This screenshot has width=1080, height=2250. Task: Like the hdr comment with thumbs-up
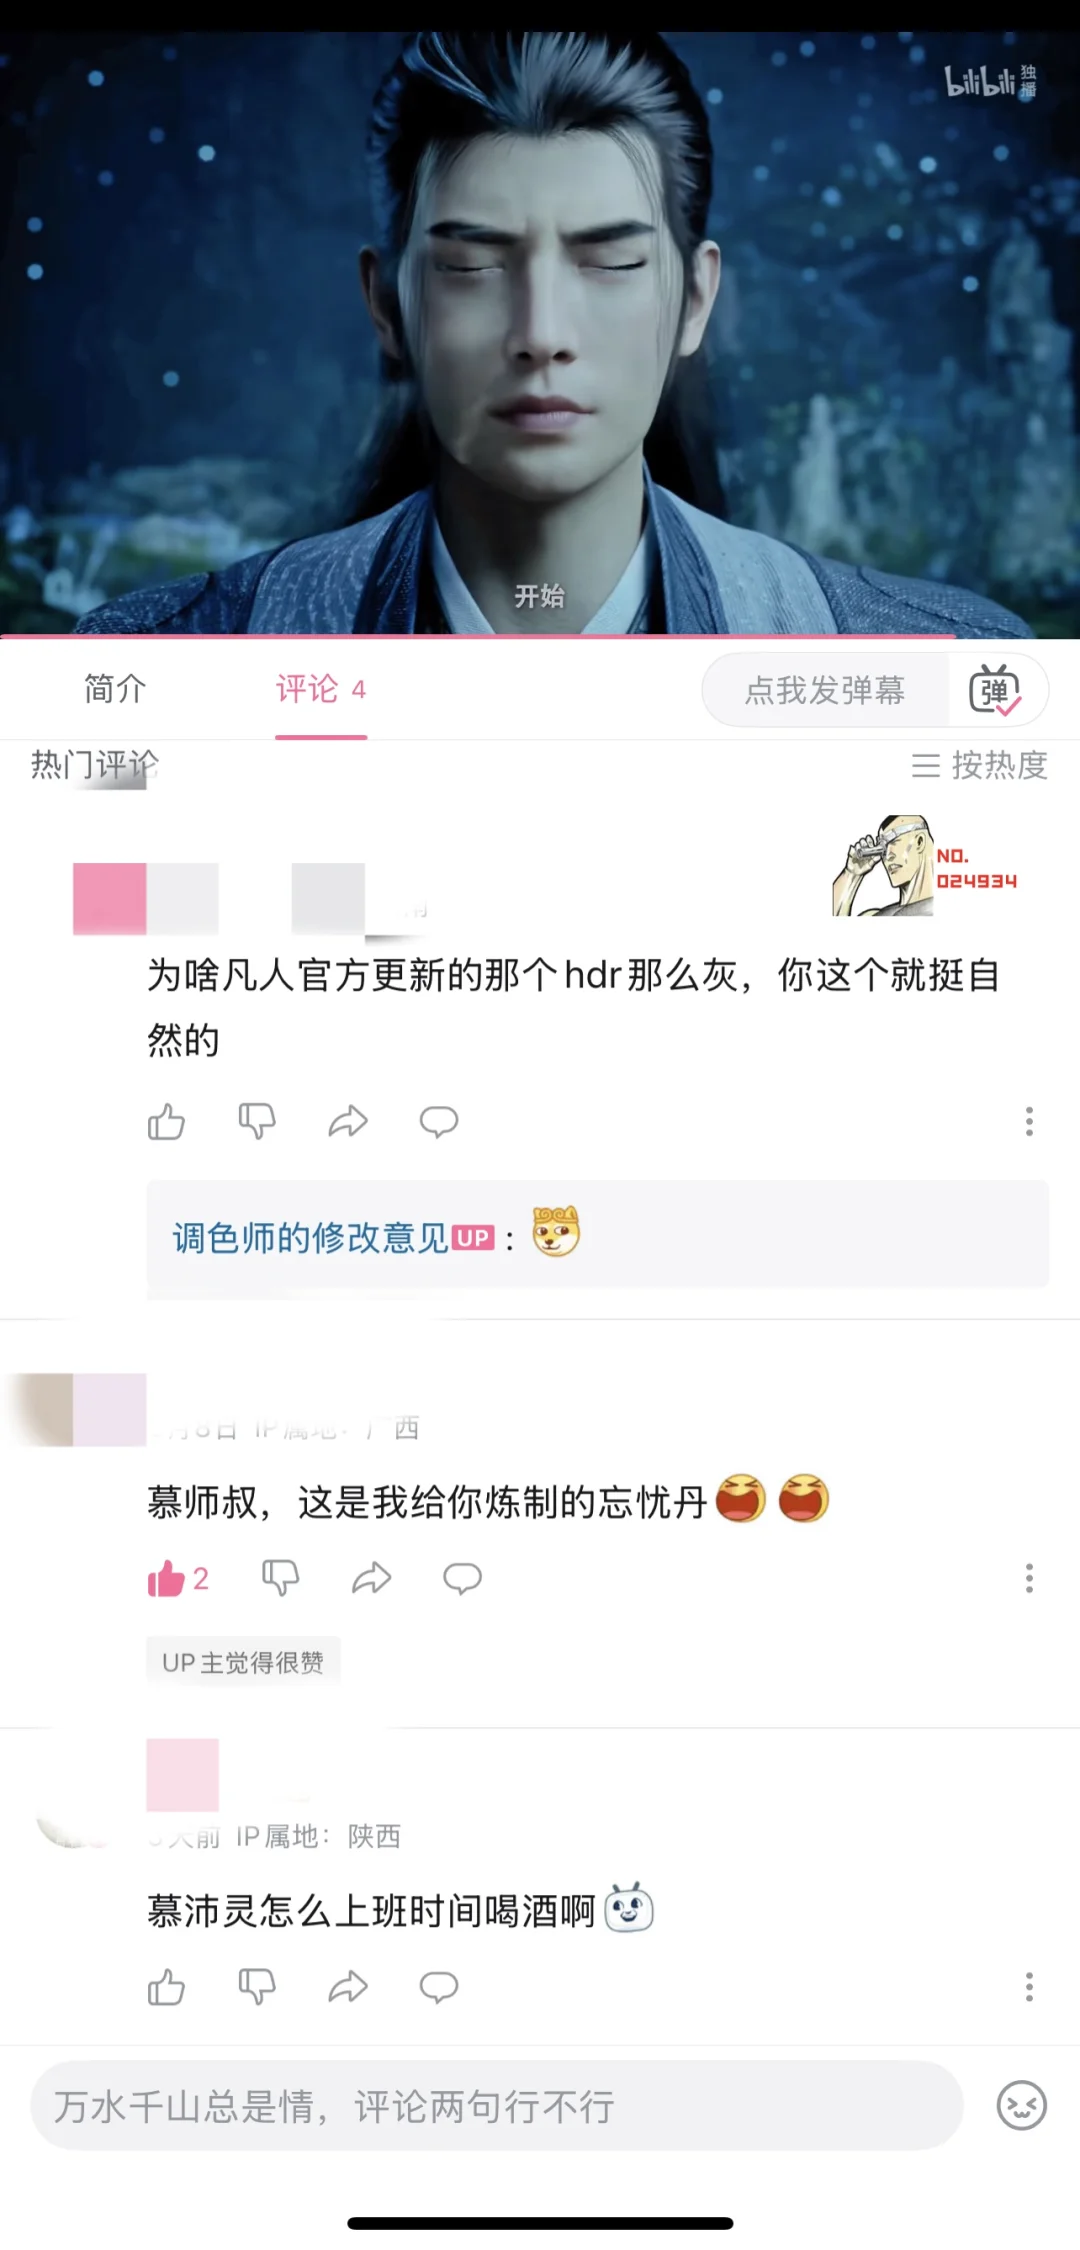click(x=166, y=1122)
